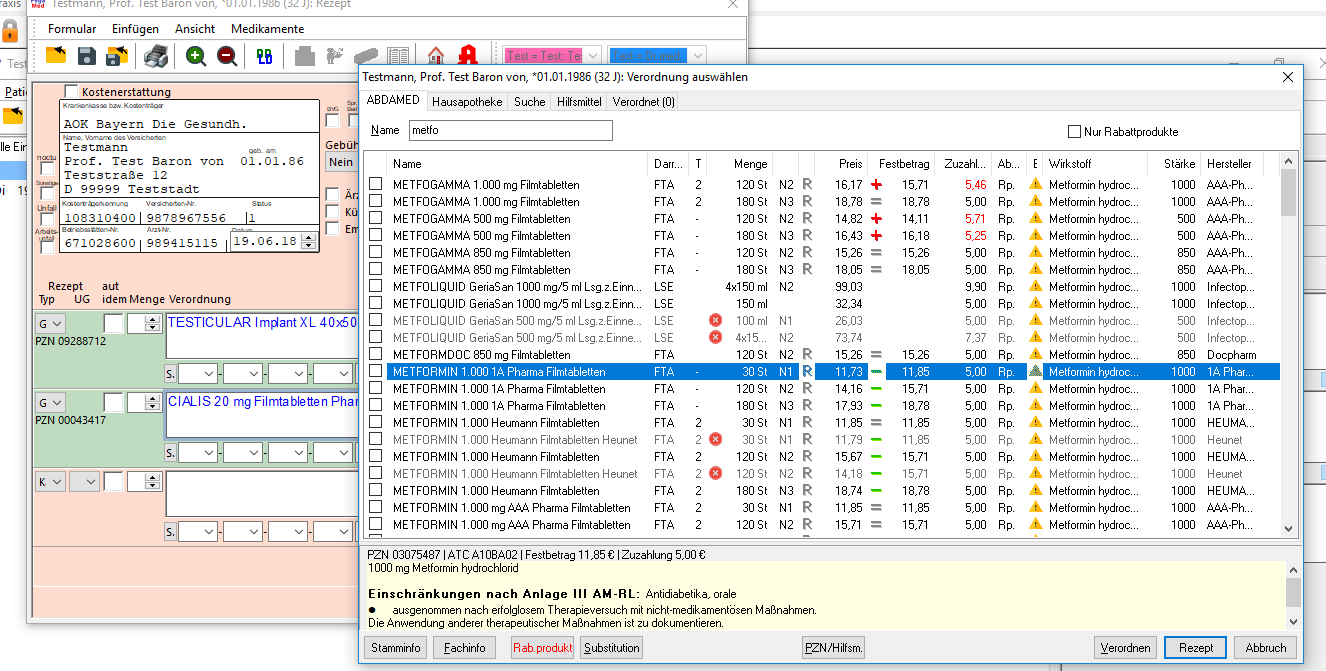
Task: Click the folder-with-diskette save-as icon
Action: coord(116,56)
